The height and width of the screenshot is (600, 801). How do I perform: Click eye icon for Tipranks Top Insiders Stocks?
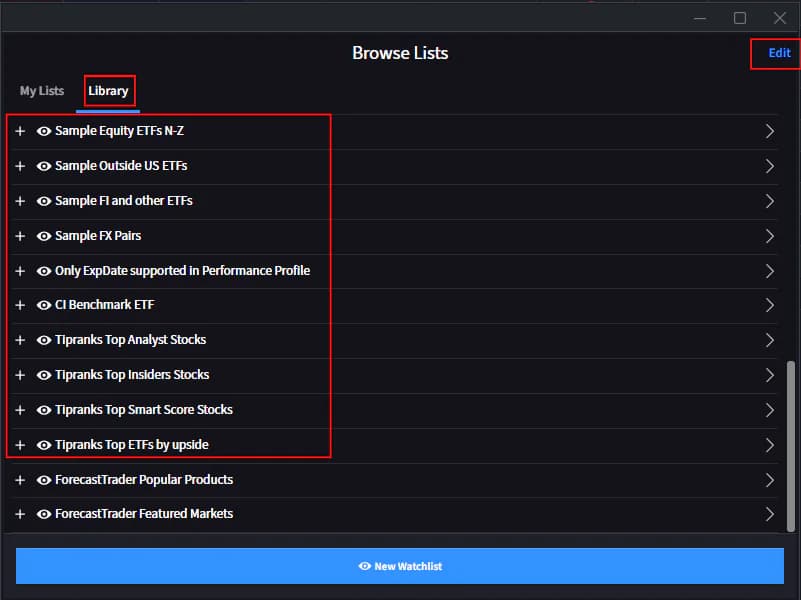click(x=44, y=375)
